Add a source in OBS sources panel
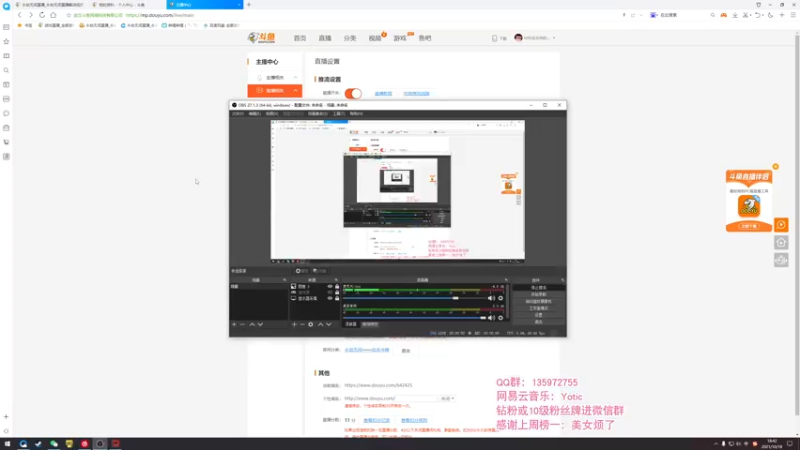This screenshot has height=450, width=800. click(x=294, y=324)
